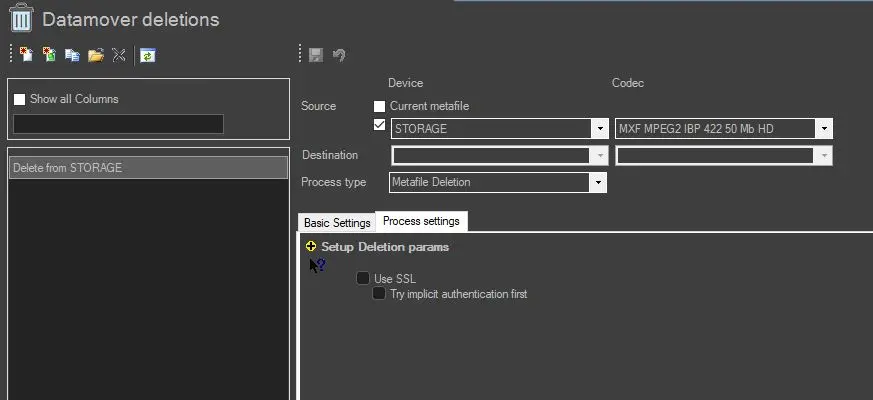Screen dimensions: 873x400
Task: Click the new item icon with green arrow
Action: [x=49, y=55]
